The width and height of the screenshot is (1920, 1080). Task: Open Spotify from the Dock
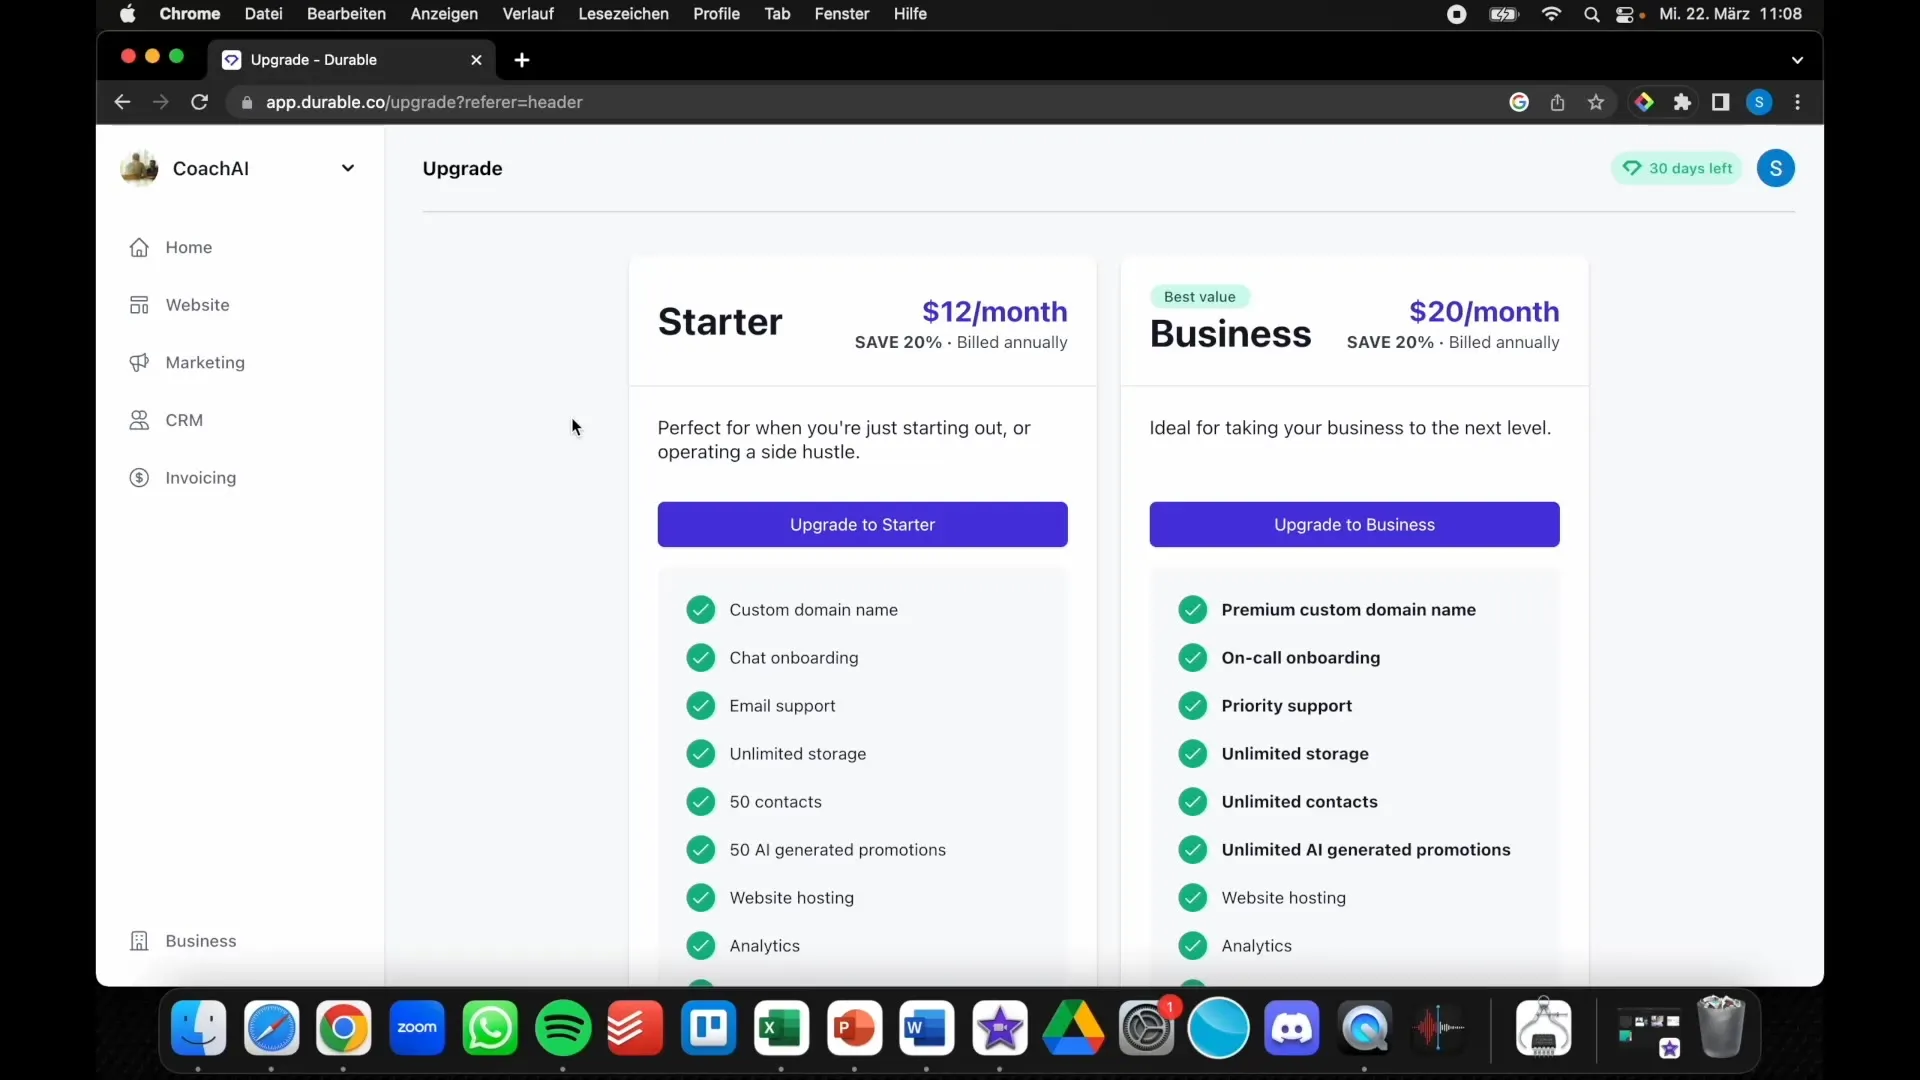(x=563, y=1028)
